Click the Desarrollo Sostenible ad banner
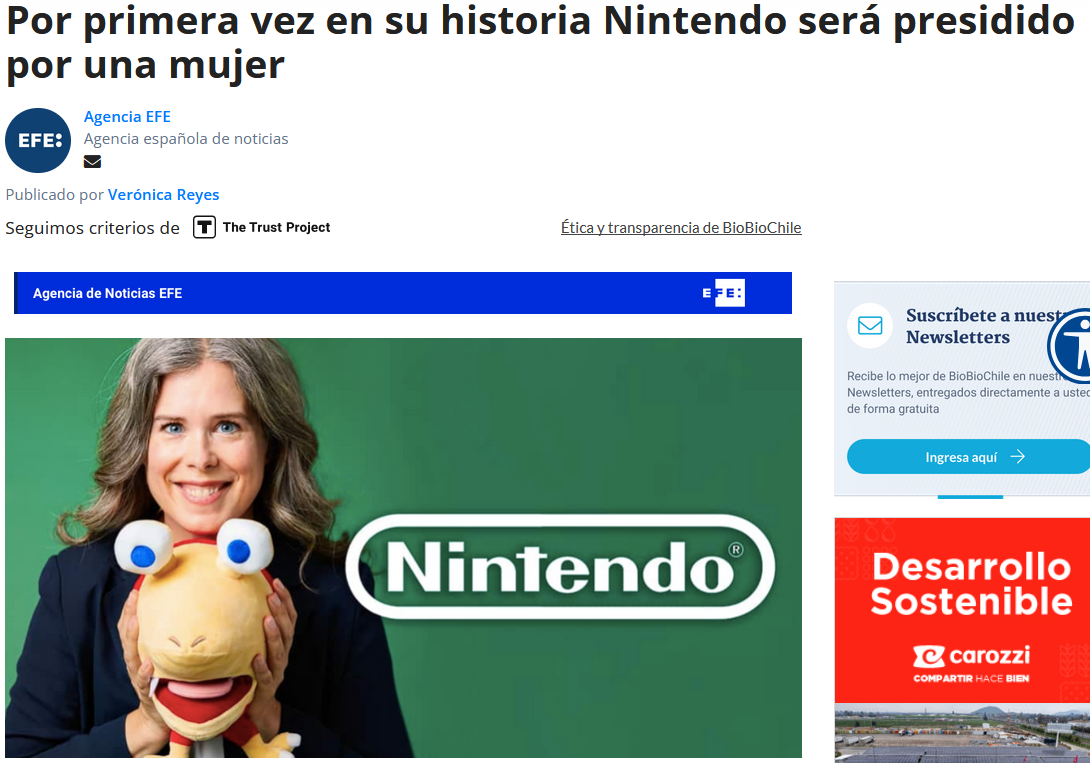 coord(962,610)
